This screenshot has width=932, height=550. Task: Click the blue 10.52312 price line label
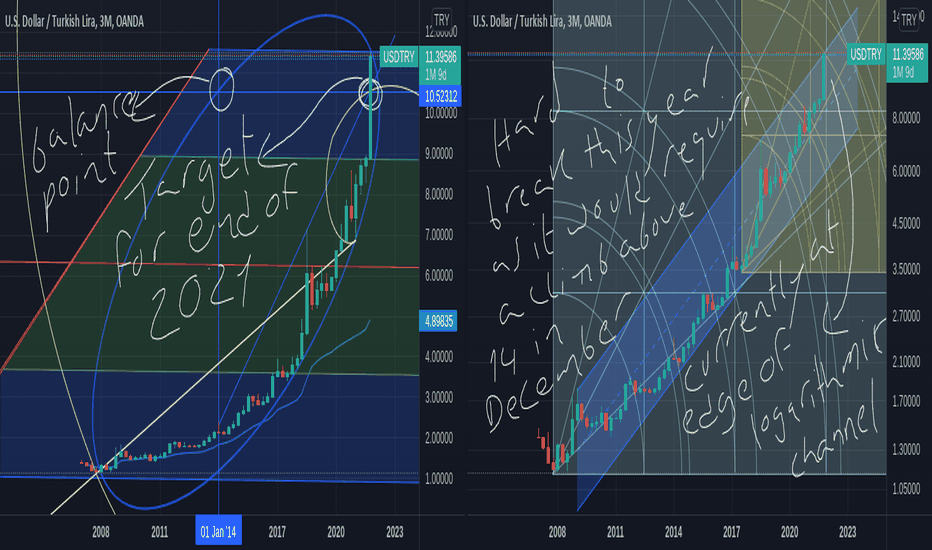440,96
